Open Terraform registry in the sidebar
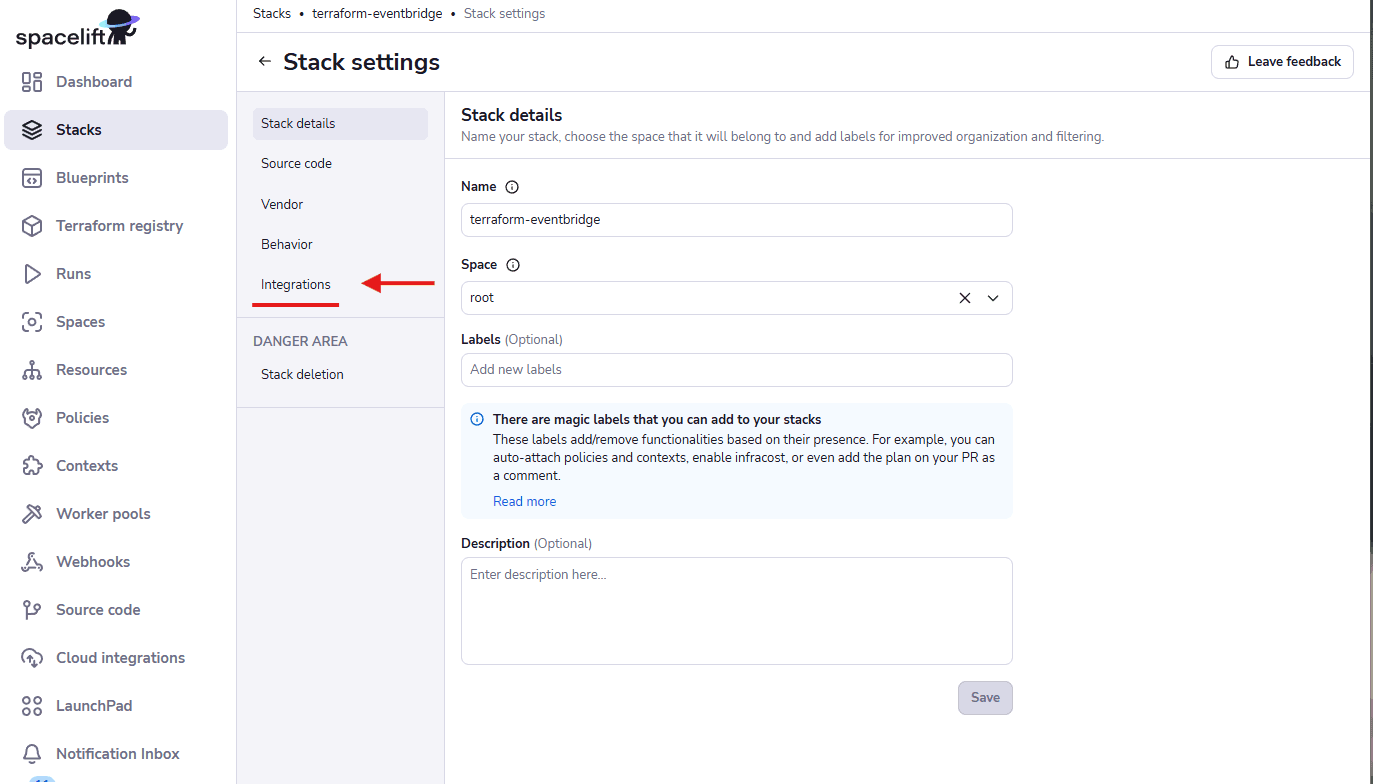Image resolution: width=1373 pixels, height=784 pixels. [x=116, y=226]
